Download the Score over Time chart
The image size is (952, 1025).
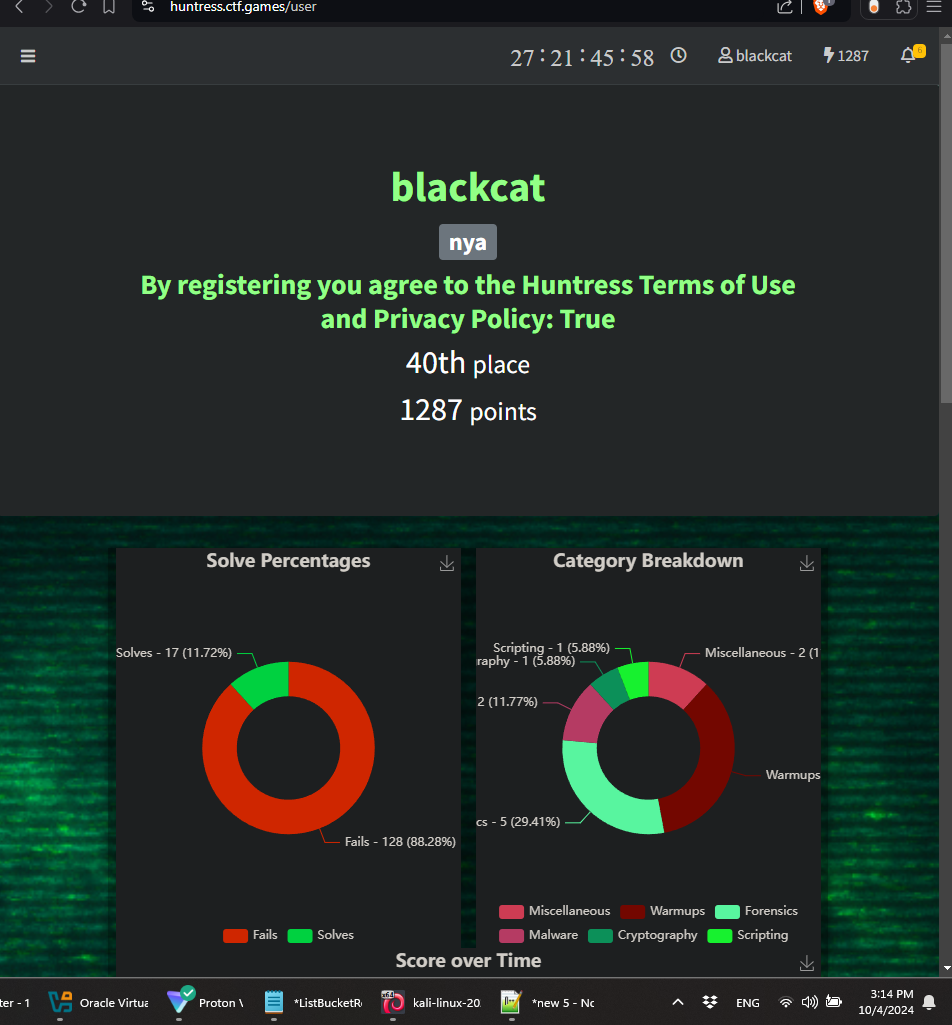click(807, 963)
